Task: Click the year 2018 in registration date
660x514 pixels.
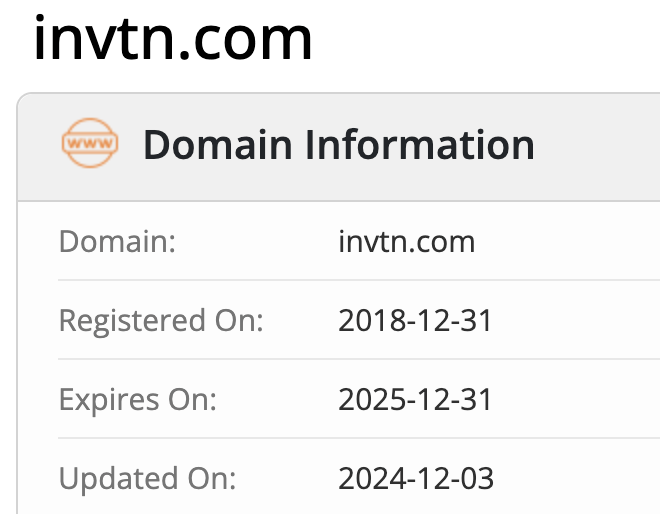Action: click(x=367, y=321)
